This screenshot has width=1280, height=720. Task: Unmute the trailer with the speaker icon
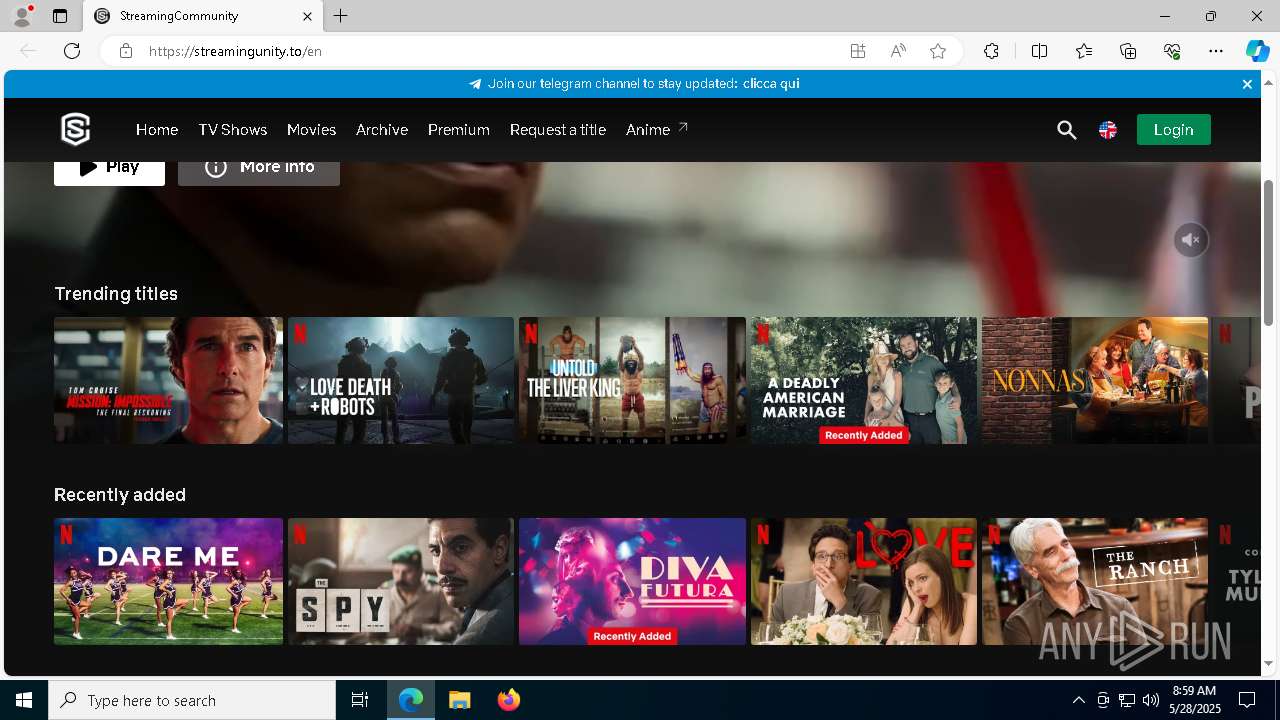tap(1191, 240)
